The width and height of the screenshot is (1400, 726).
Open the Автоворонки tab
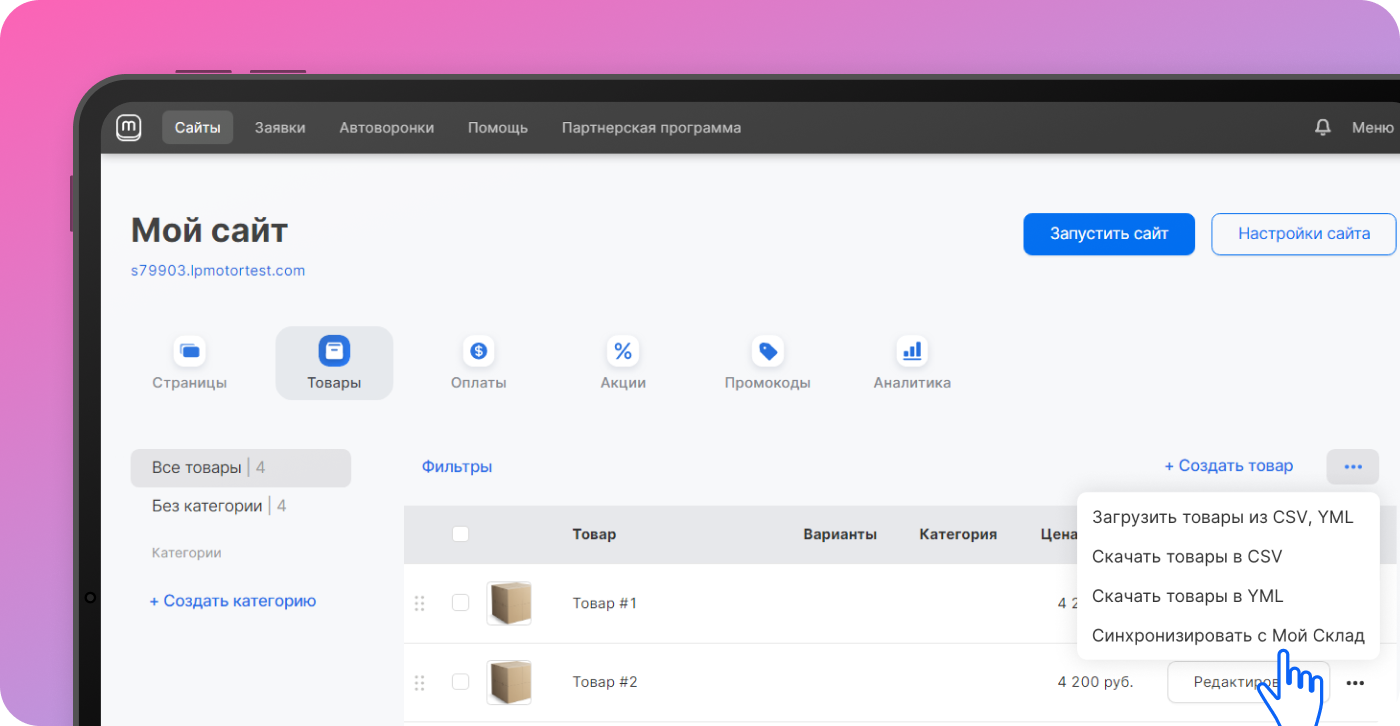pos(387,128)
